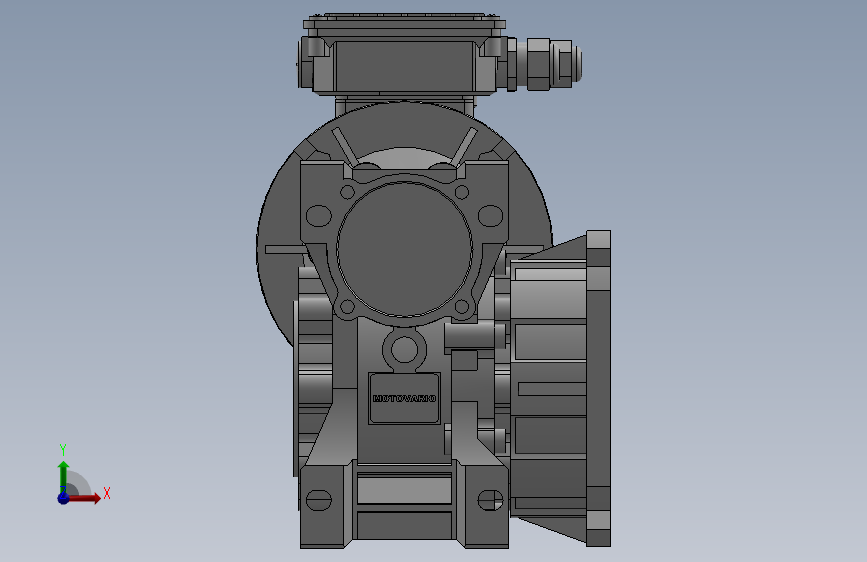Click the green Y axis arrow of the triad
The width and height of the screenshot is (867, 562).
[63, 477]
